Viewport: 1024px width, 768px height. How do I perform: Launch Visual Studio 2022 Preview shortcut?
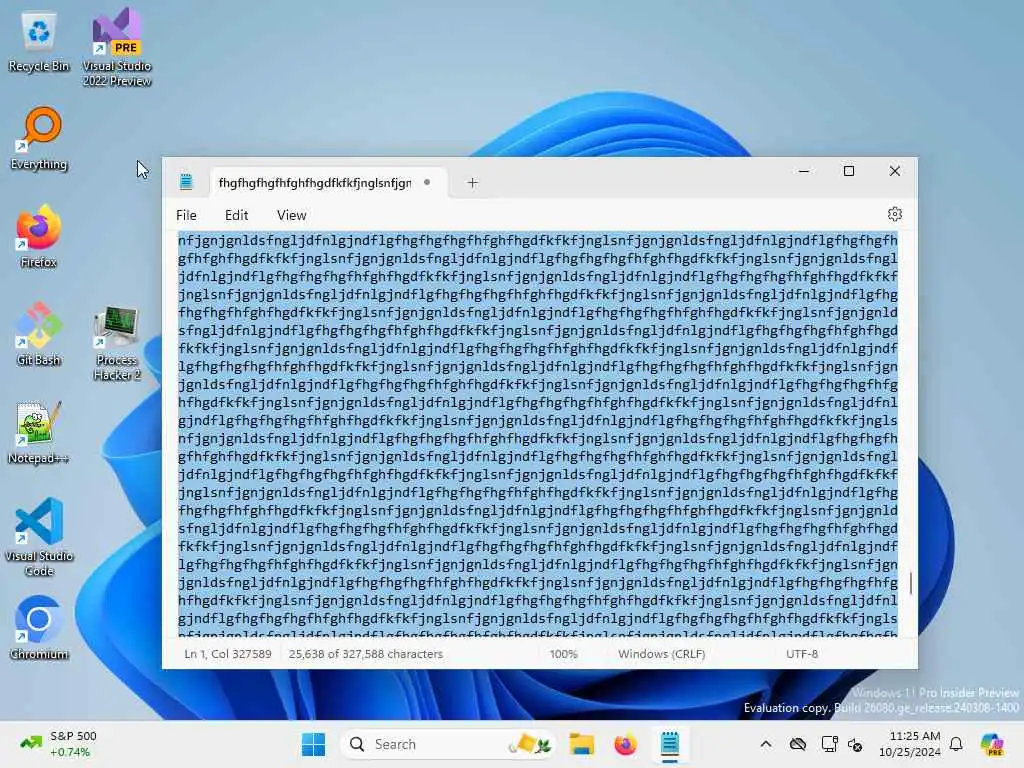coord(117,47)
